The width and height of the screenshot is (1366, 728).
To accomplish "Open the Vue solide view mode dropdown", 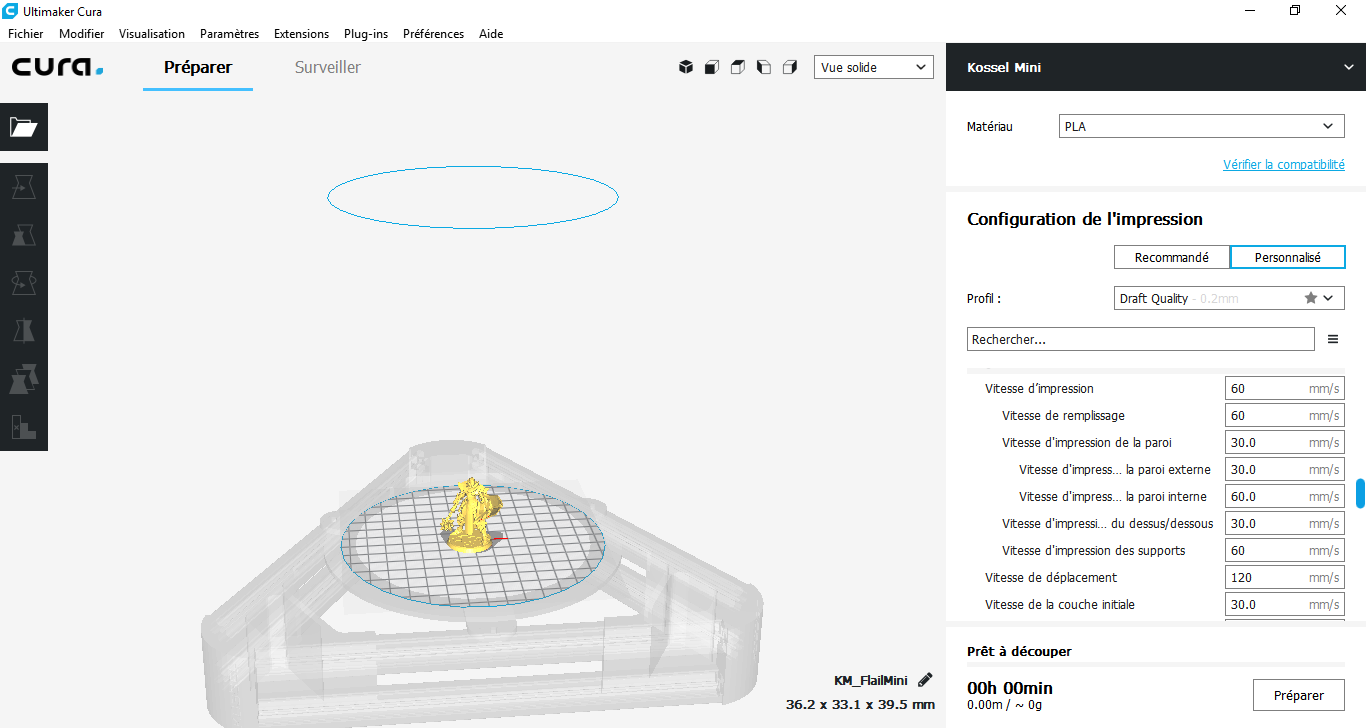I will [874, 67].
